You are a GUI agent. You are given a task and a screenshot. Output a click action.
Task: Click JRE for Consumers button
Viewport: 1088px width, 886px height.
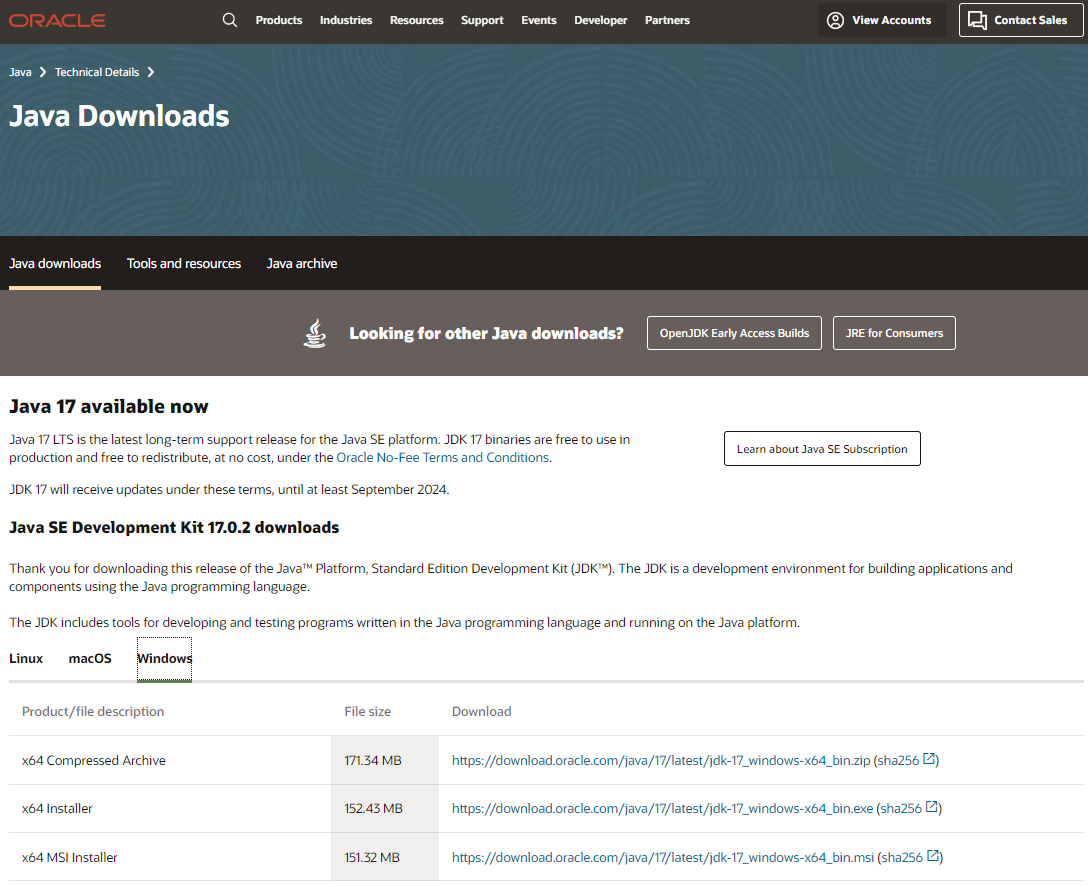point(894,333)
